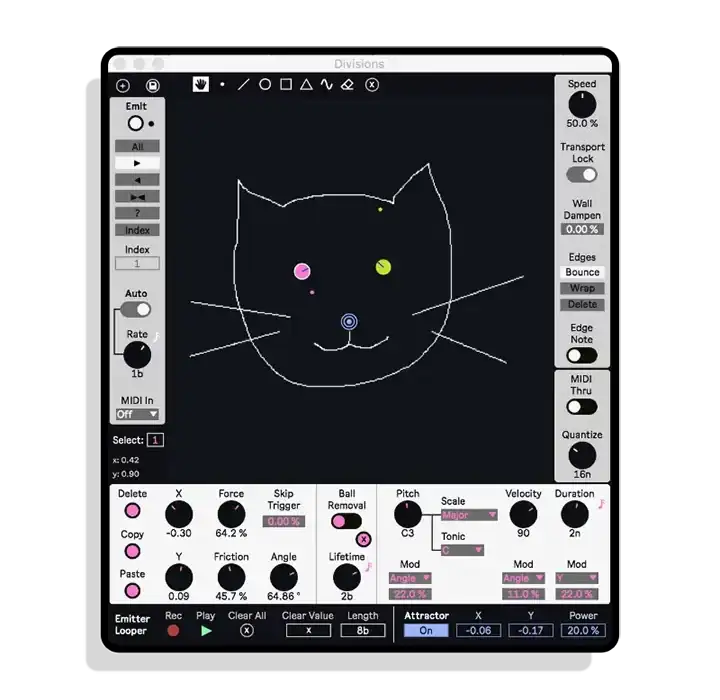Select the Wrap edge mode
Image resolution: width=720 pixels, height=700 pixels.
(582, 288)
